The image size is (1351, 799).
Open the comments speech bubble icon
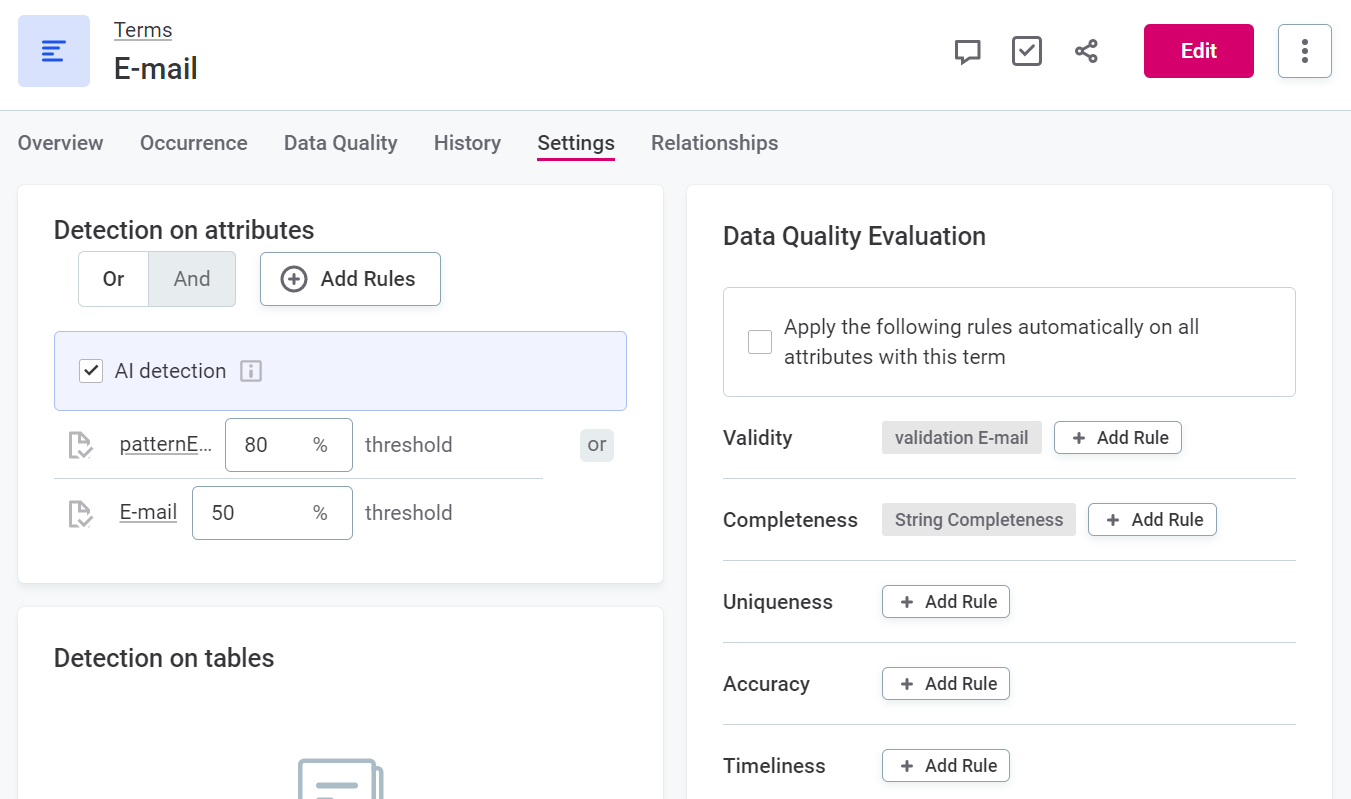click(x=967, y=52)
